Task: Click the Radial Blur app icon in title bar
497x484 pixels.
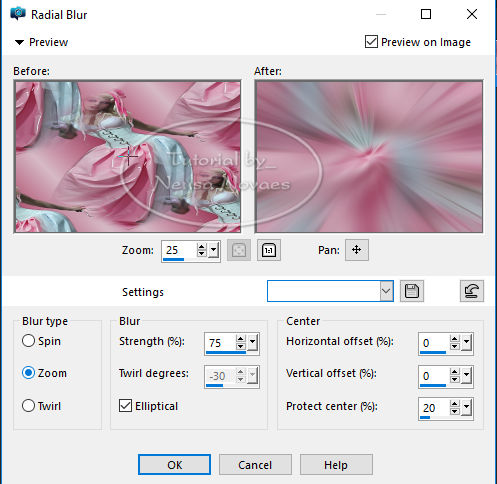Action: (18, 14)
